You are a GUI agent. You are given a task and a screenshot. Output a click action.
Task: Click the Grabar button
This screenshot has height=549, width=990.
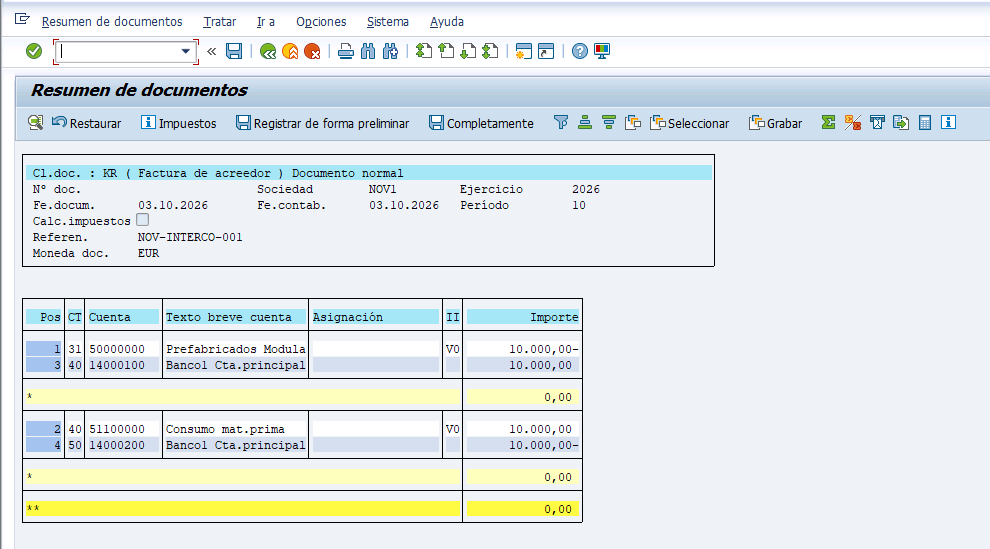(775, 123)
